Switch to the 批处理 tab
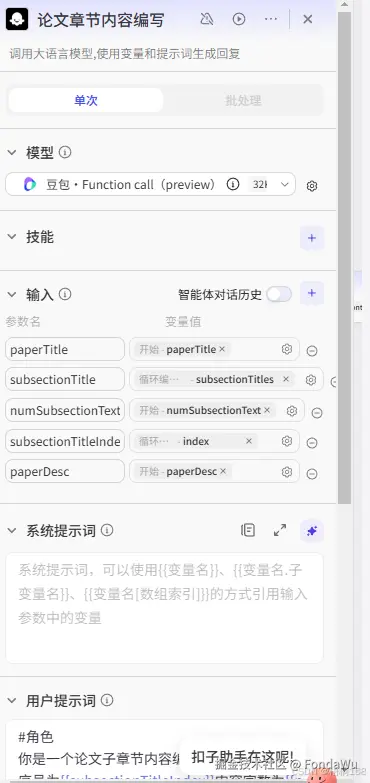Viewport: 370px width, 783px height. coord(243,100)
